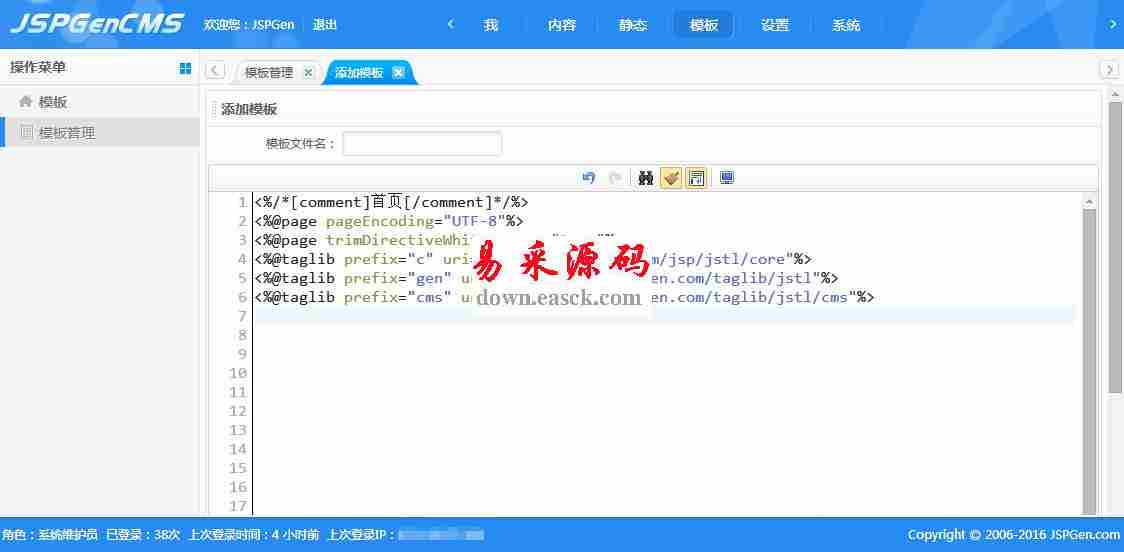
Task: Select 模板管理 in the sidebar menu
Action: pos(67,133)
